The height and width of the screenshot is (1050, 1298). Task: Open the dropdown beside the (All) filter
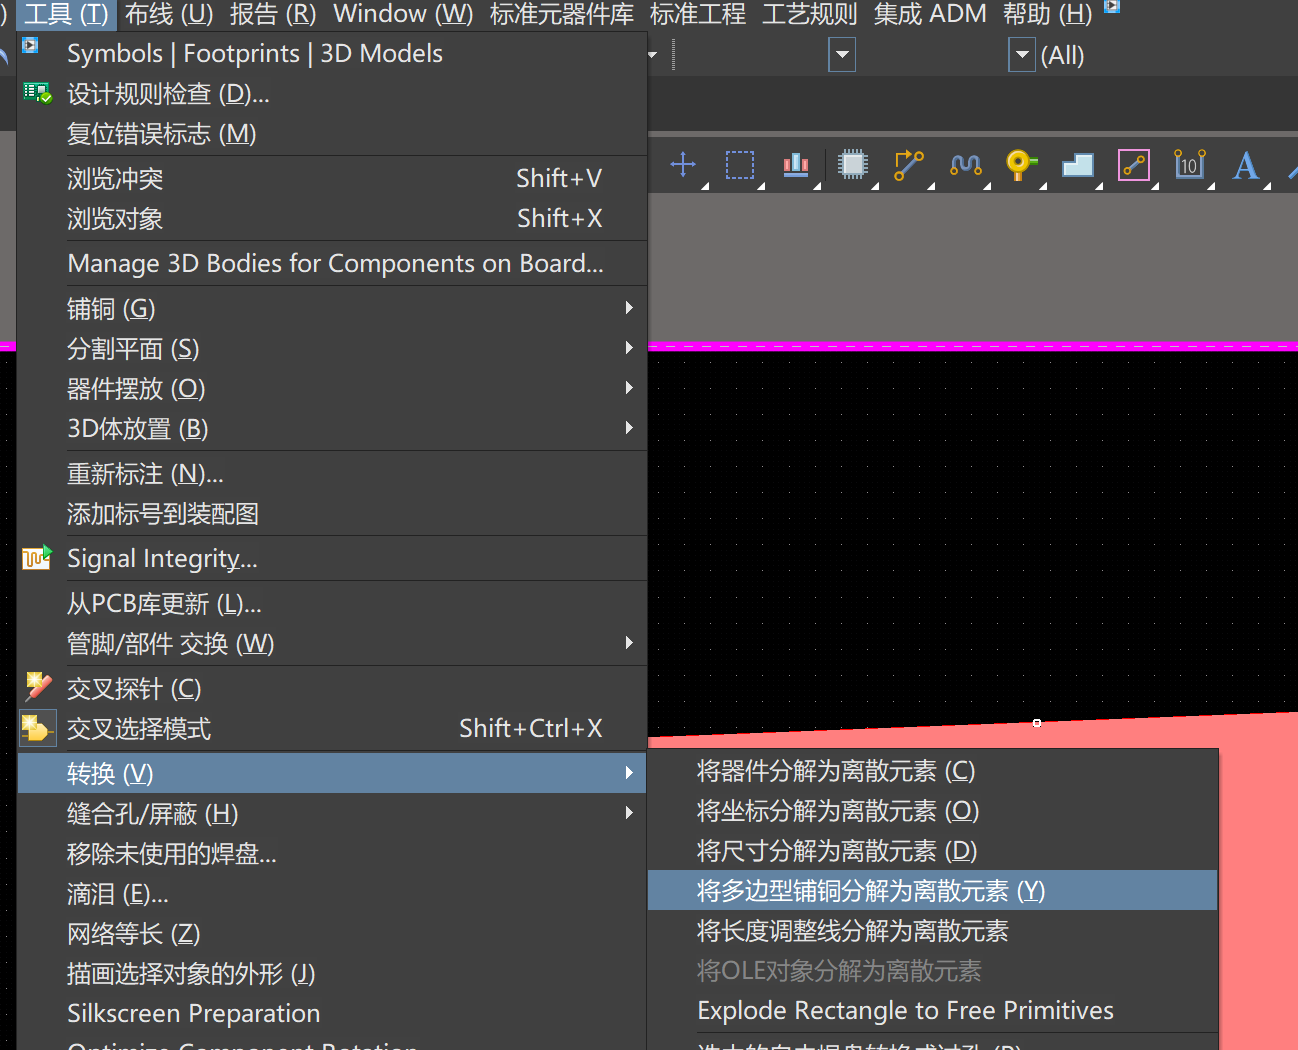click(x=1021, y=55)
